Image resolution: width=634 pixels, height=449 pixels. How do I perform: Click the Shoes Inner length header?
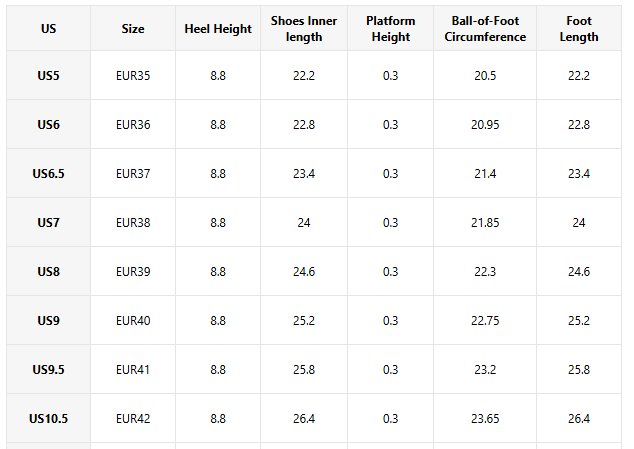(x=304, y=29)
